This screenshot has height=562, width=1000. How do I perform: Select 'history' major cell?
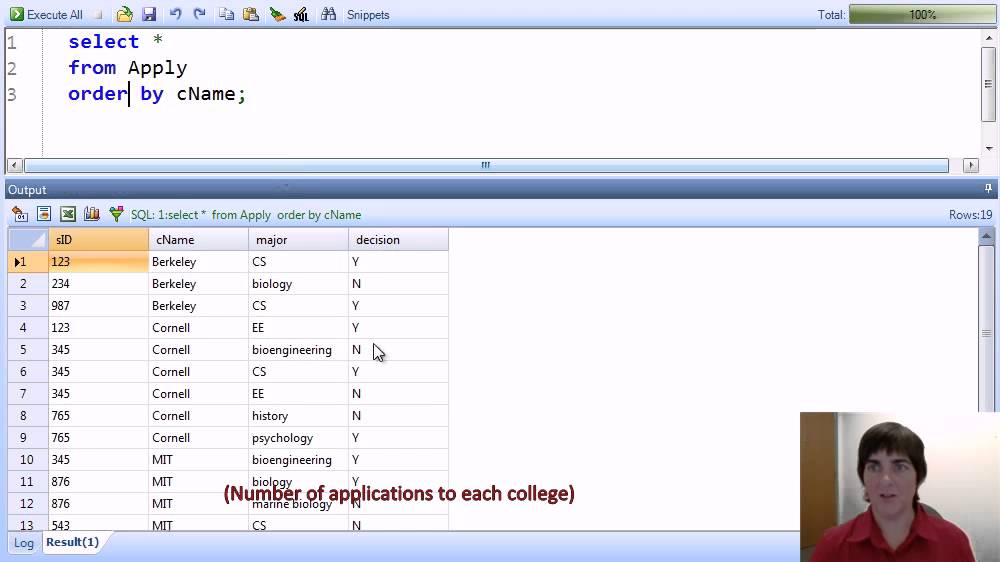click(298, 416)
